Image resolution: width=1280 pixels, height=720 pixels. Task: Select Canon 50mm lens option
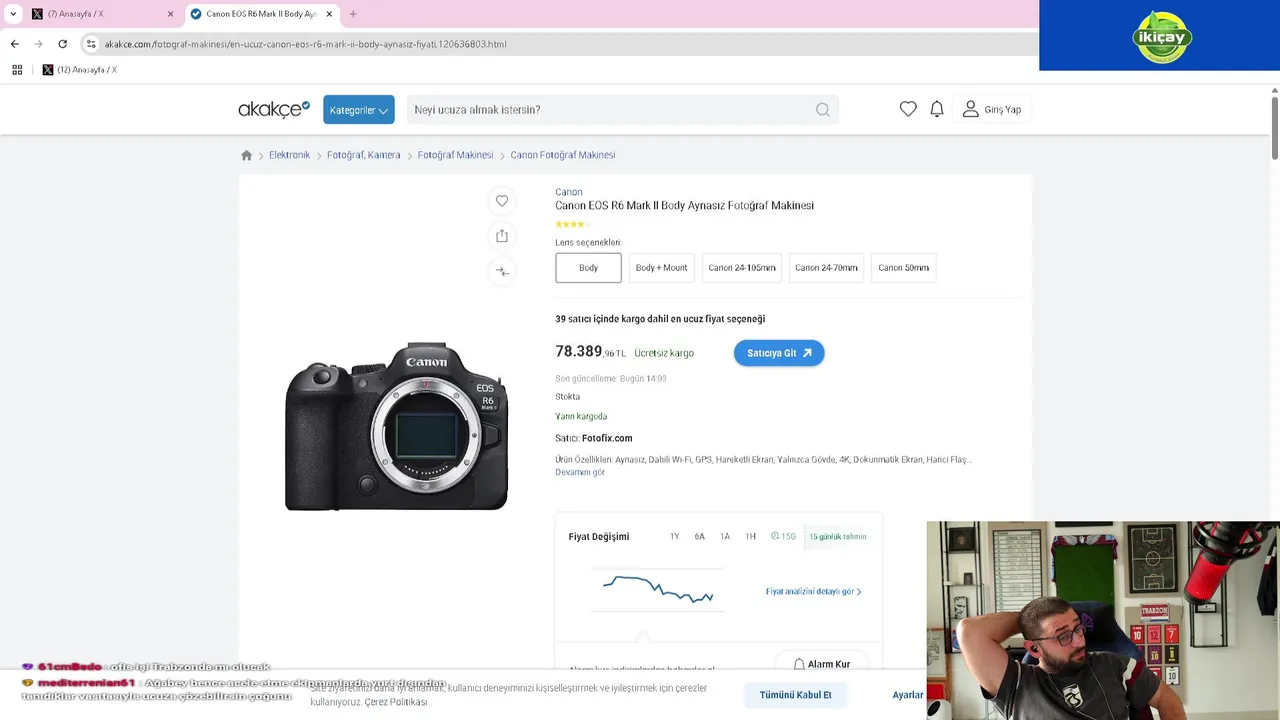(x=903, y=268)
